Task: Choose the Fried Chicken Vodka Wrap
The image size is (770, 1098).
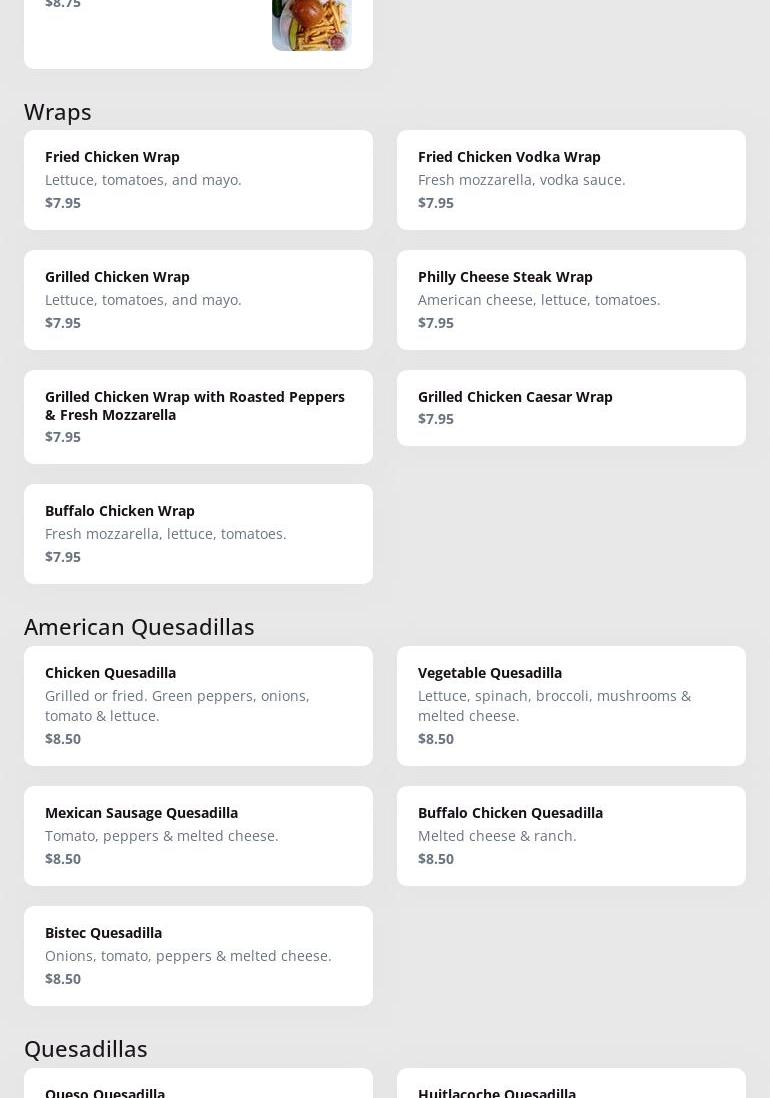Action: [x=571, y=180]
